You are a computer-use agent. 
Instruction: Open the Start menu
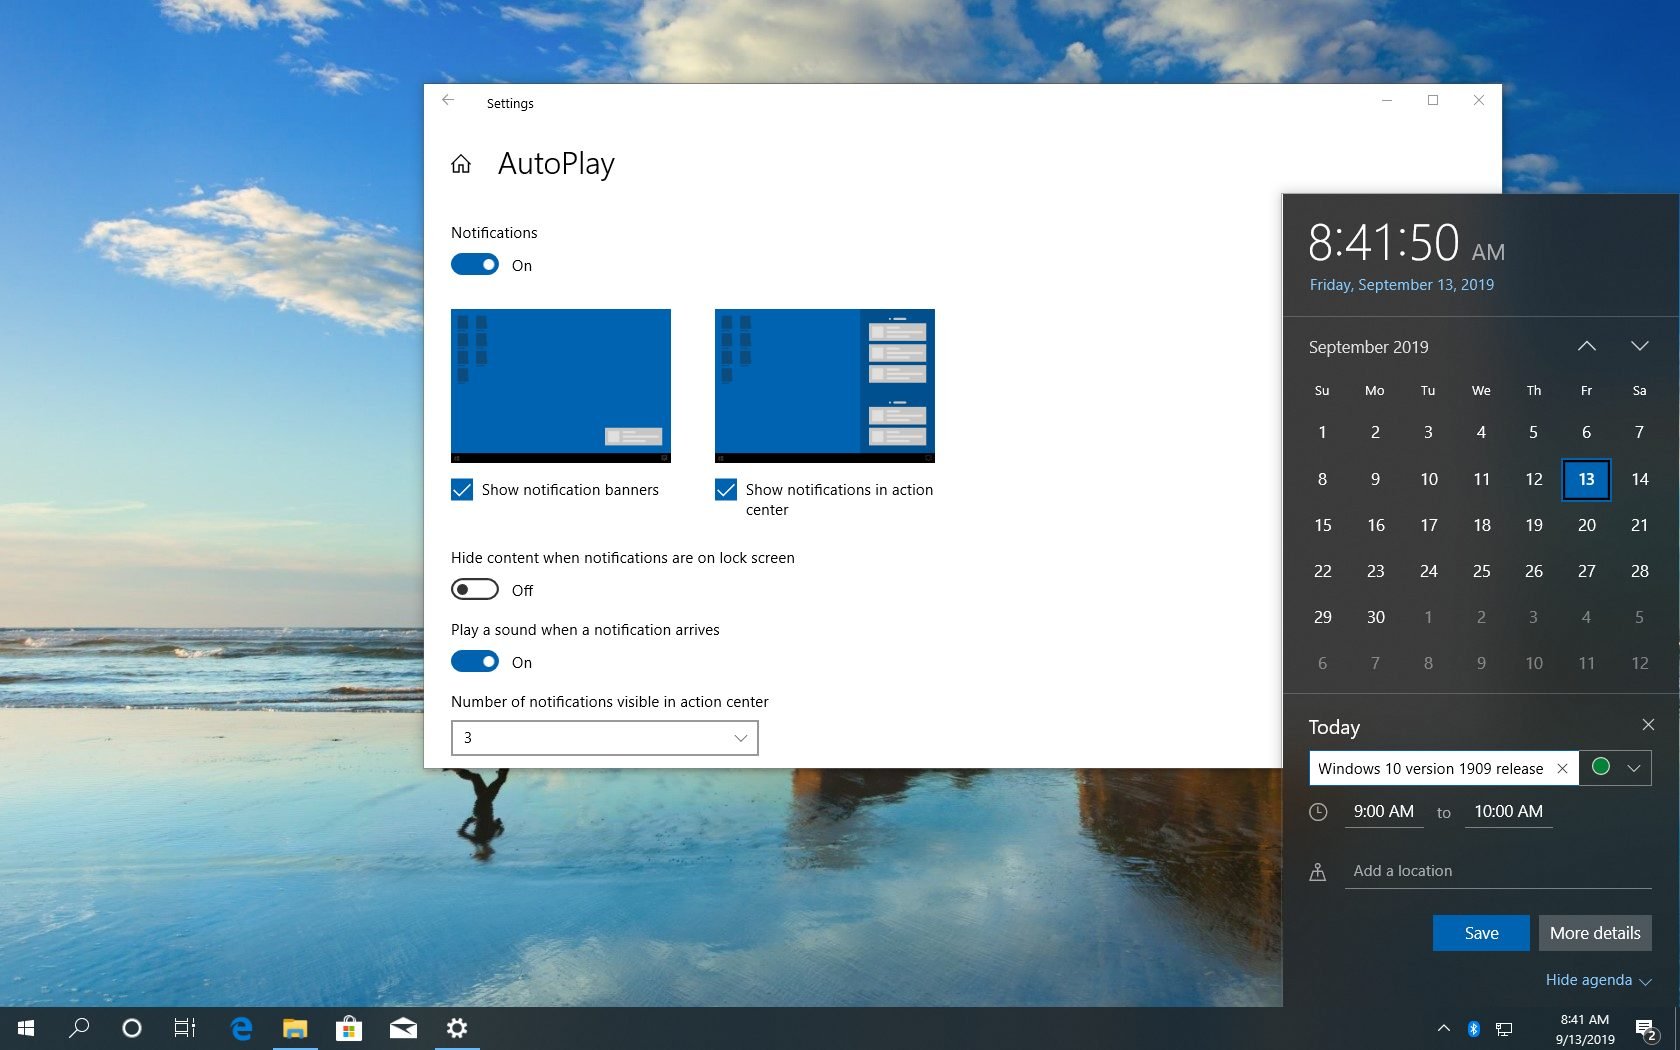coord(23,1028)
